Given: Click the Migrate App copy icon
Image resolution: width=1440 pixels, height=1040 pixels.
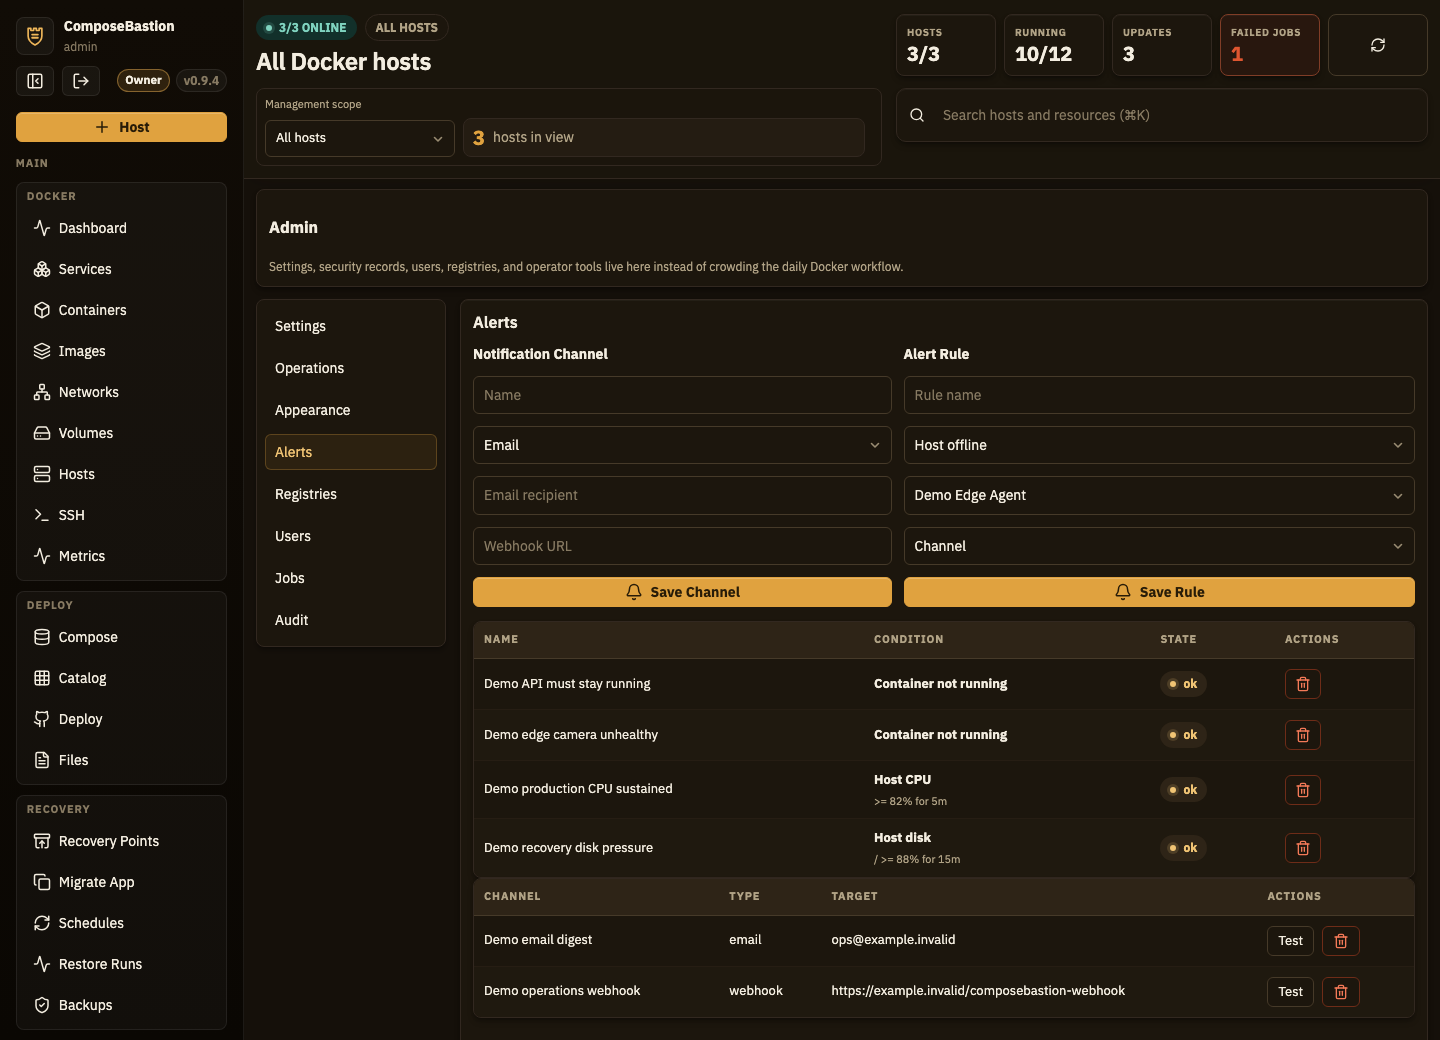Looking at the screenshot, I should [x=42, y=882].
